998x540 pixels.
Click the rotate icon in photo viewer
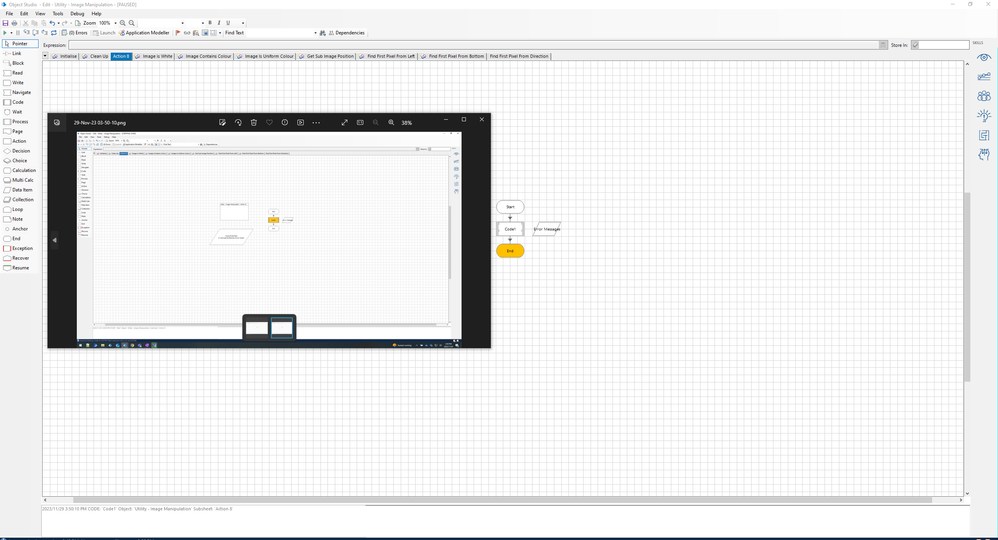pyautogui.click(x=238, y=122)
